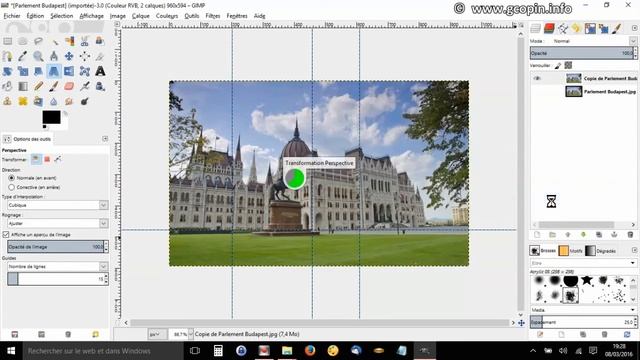Select the Ink tool
Screen dimensions: 640x360
(100, 86)
